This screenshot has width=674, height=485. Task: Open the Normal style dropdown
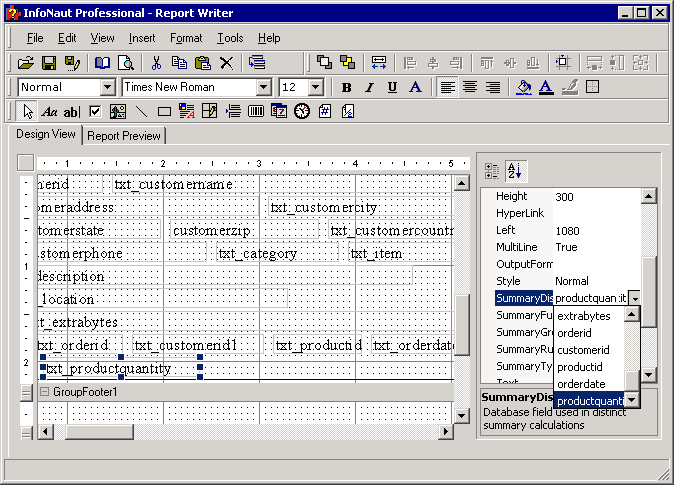coord(108,87)
